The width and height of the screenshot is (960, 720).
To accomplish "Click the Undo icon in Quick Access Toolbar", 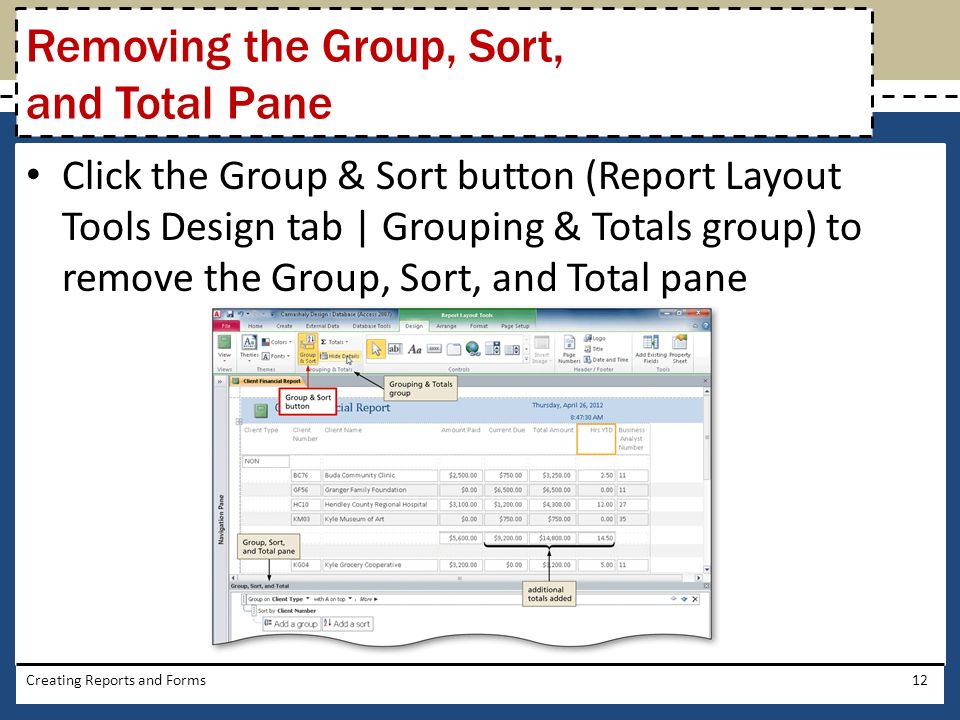I will (x=241, y=314).
